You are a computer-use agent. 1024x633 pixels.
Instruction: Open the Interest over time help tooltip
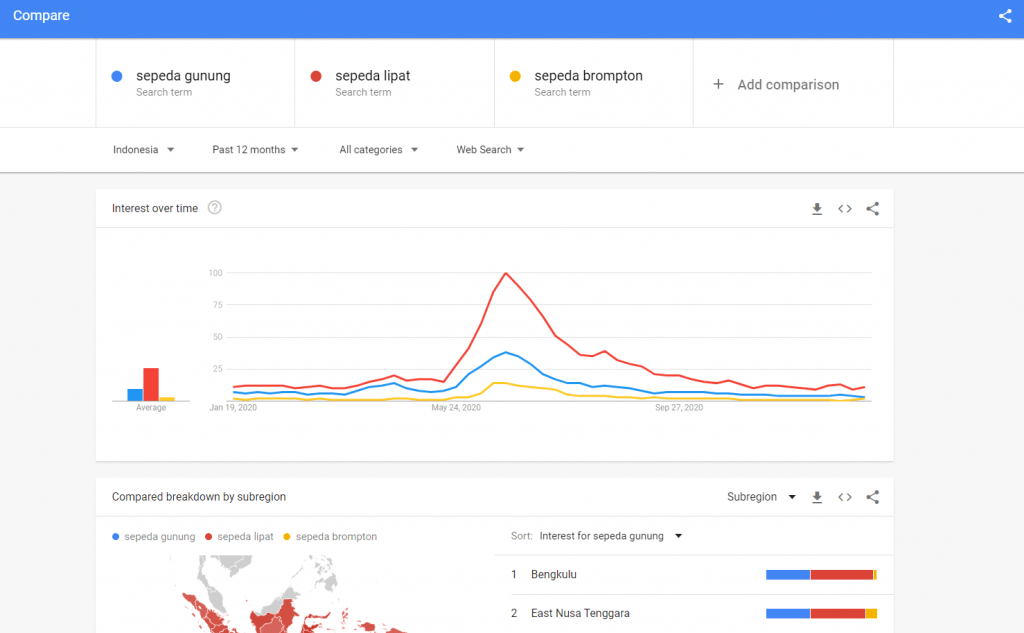point(214,208)
